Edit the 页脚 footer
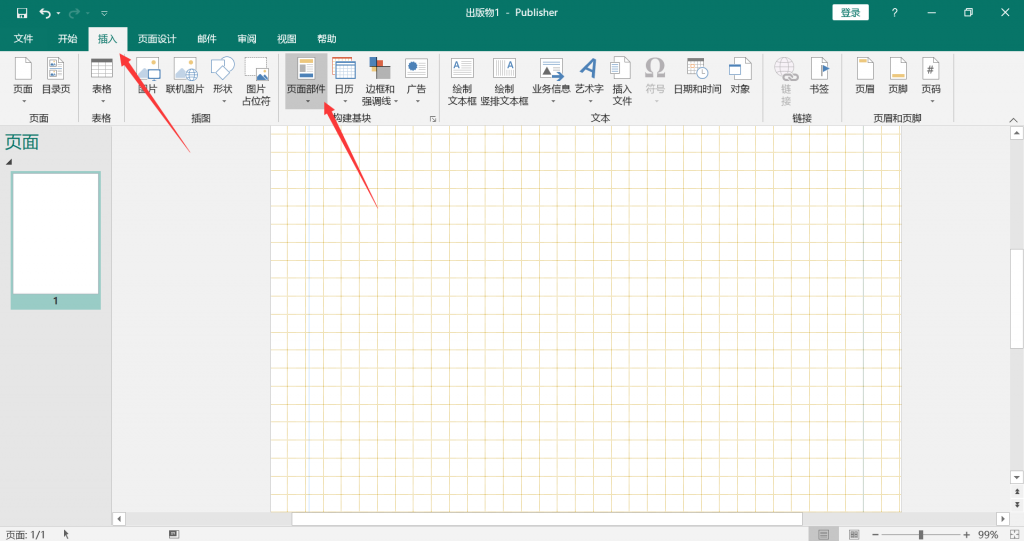The height and width of the screenshot is (541, 1024). coord(898,76)
